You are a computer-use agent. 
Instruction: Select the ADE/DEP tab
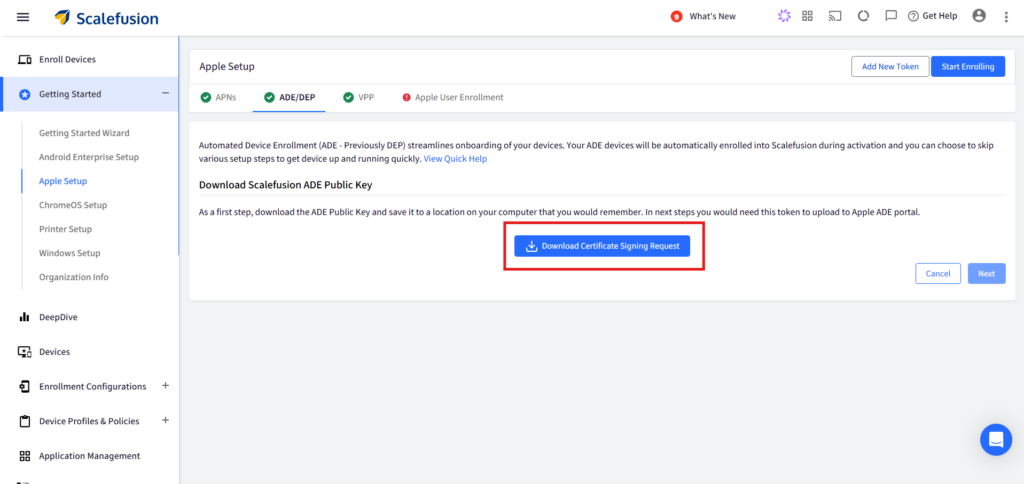coord(289,97)
